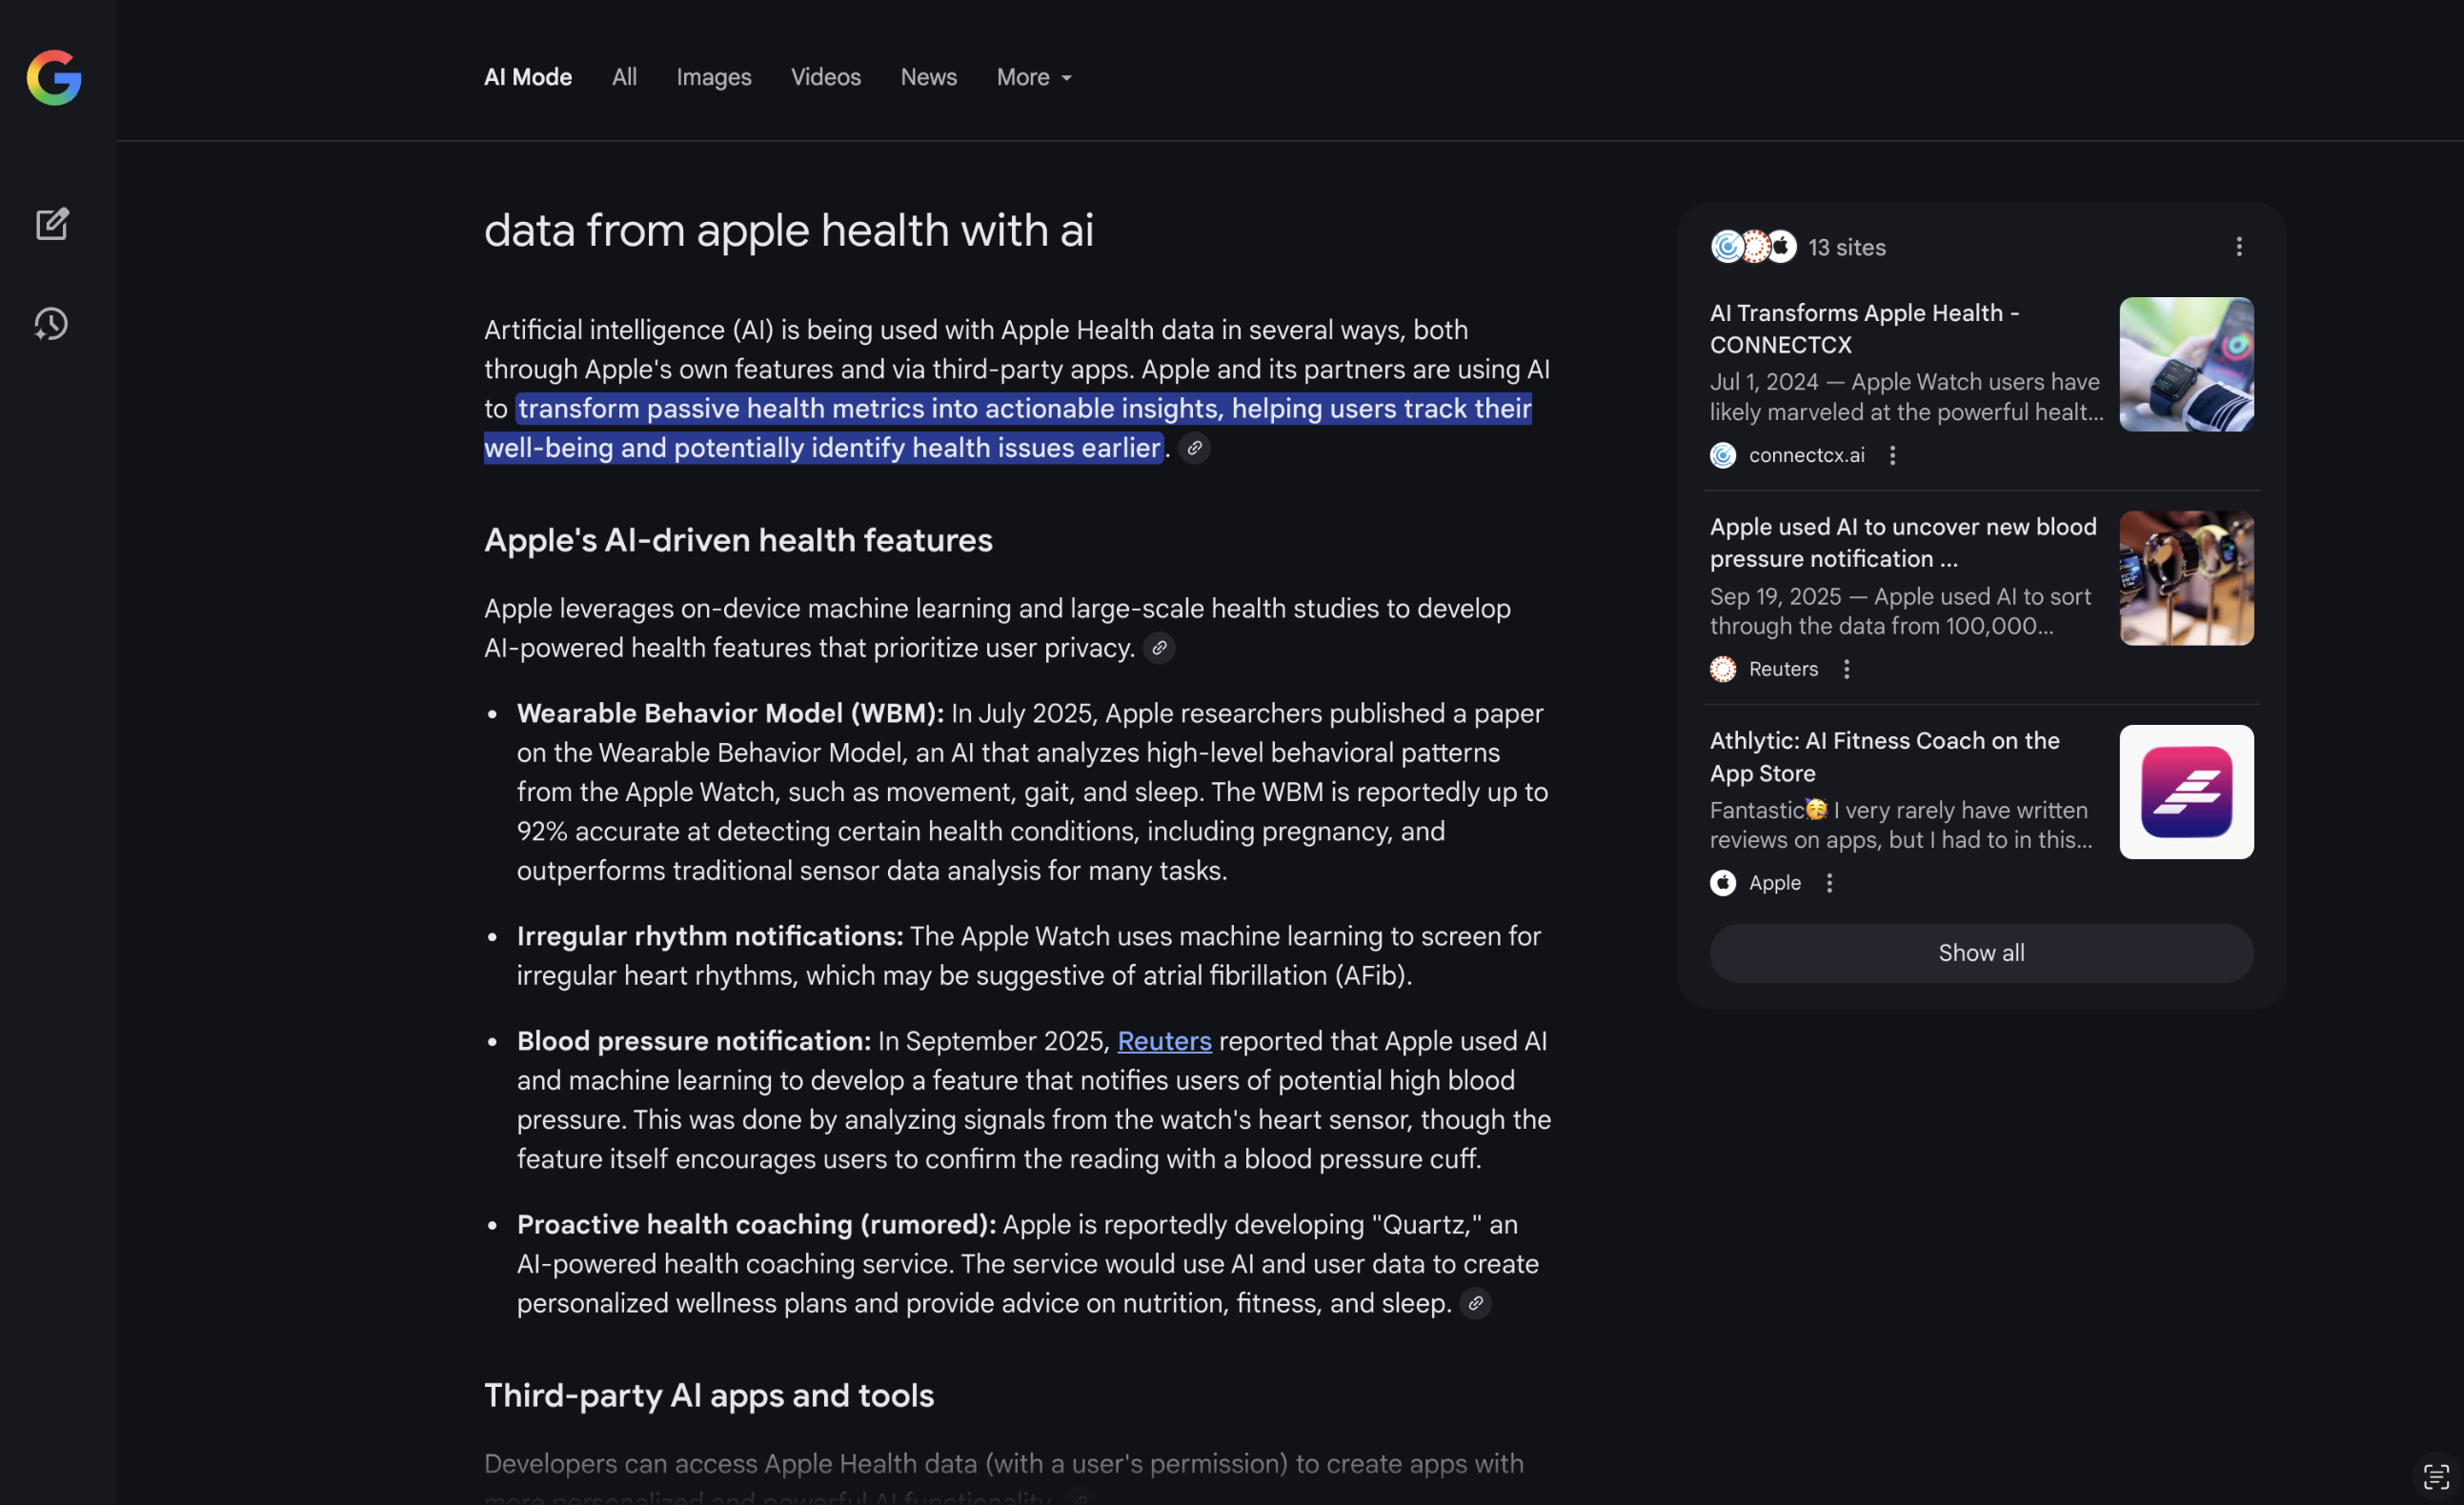
Task: Switch to the Images tab
Action: [713, 77]
